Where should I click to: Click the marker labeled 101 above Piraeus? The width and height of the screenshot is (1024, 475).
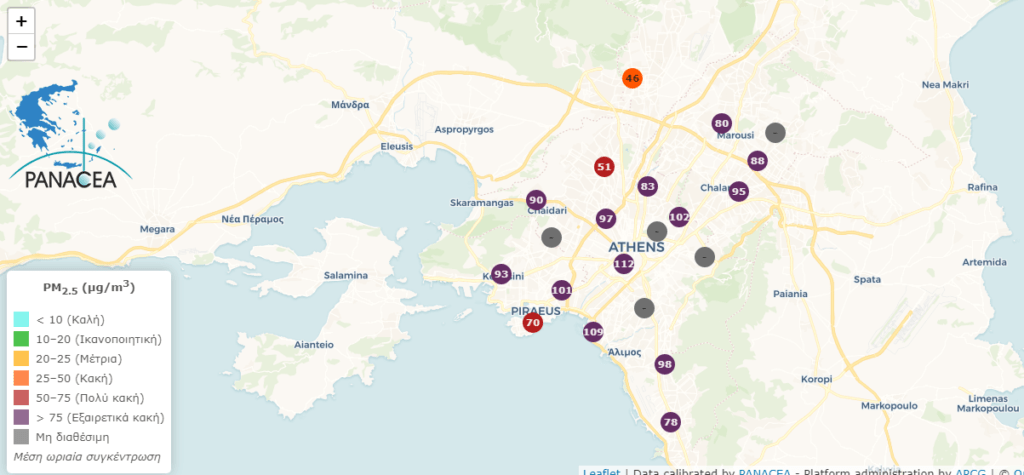click(x=562, y=291)
